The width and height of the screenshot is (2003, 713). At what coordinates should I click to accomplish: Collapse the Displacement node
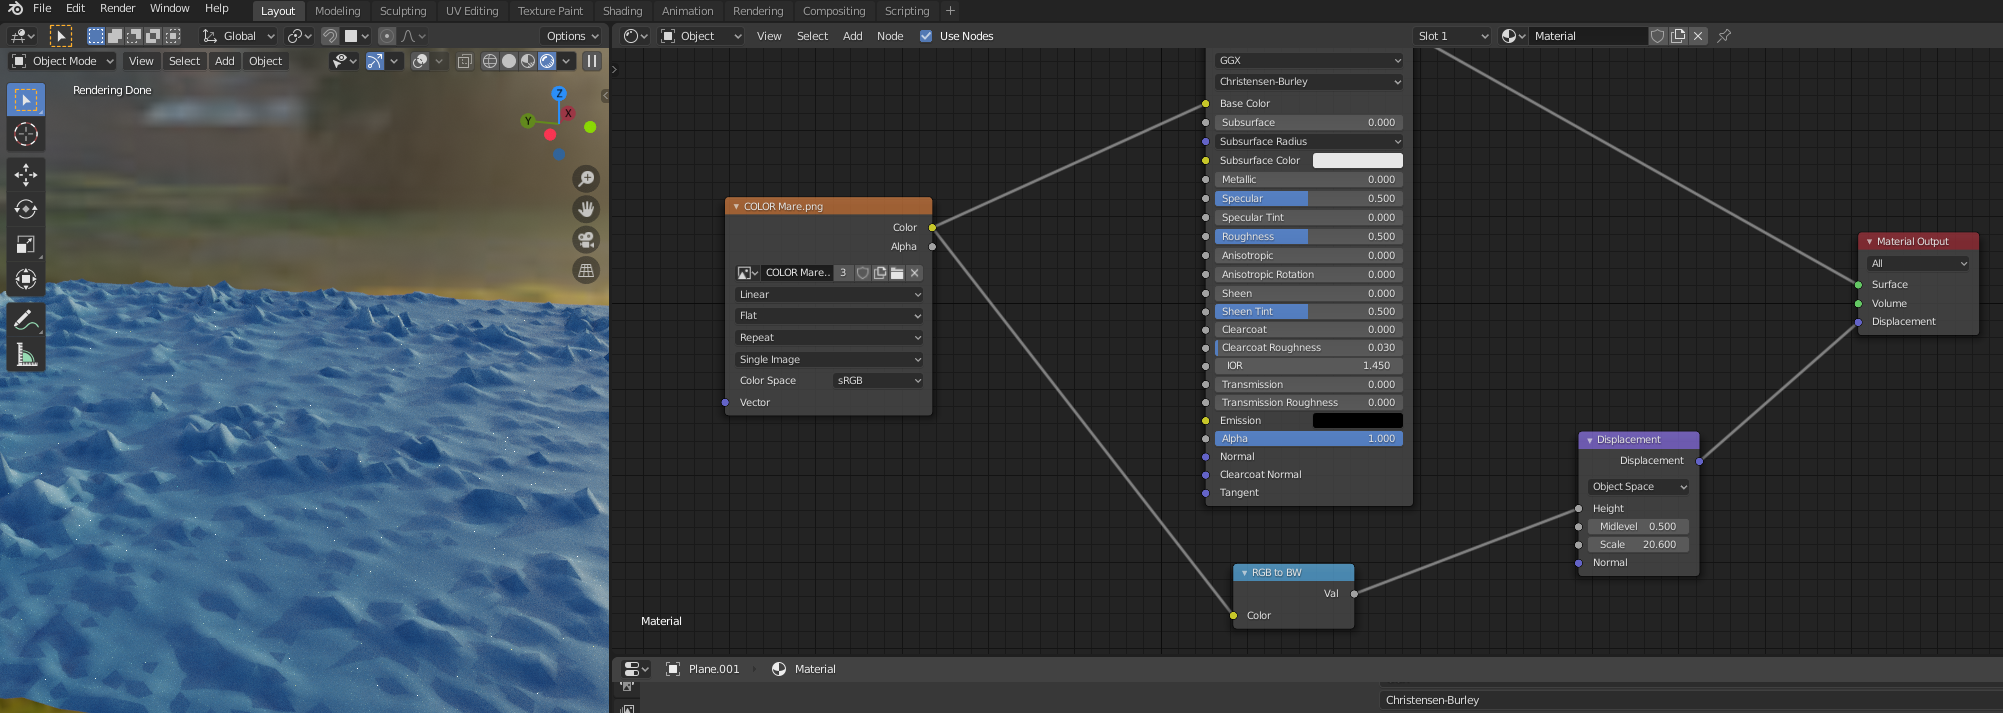1589,440
